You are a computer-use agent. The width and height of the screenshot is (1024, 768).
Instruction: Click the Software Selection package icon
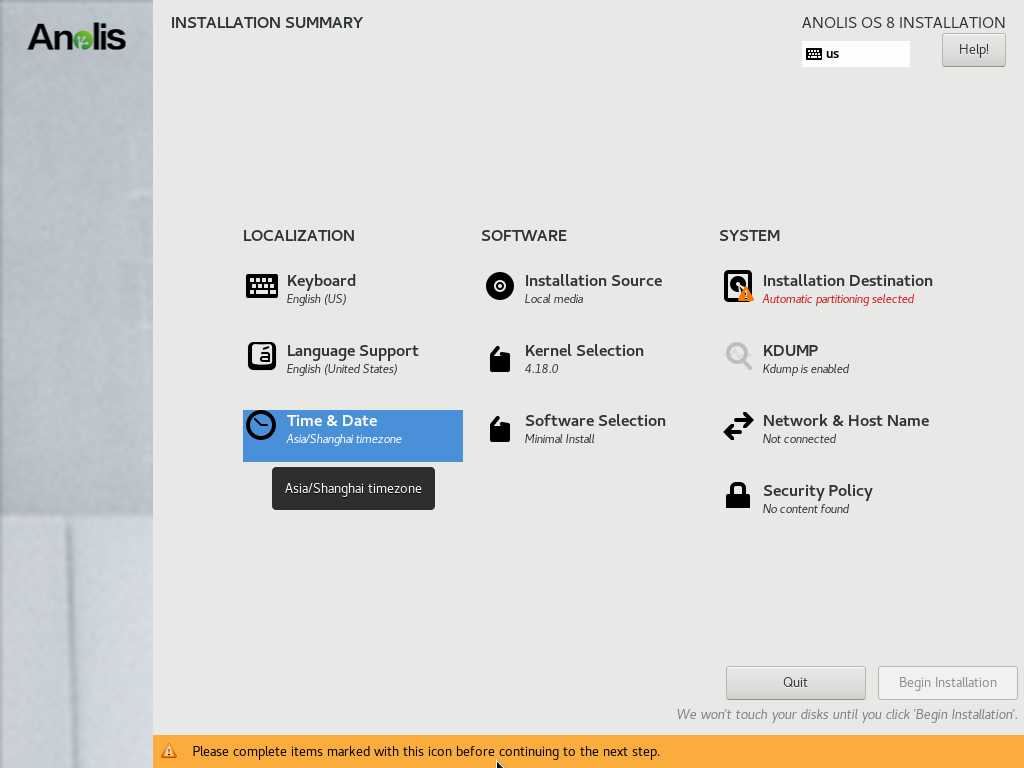[500, 428]
